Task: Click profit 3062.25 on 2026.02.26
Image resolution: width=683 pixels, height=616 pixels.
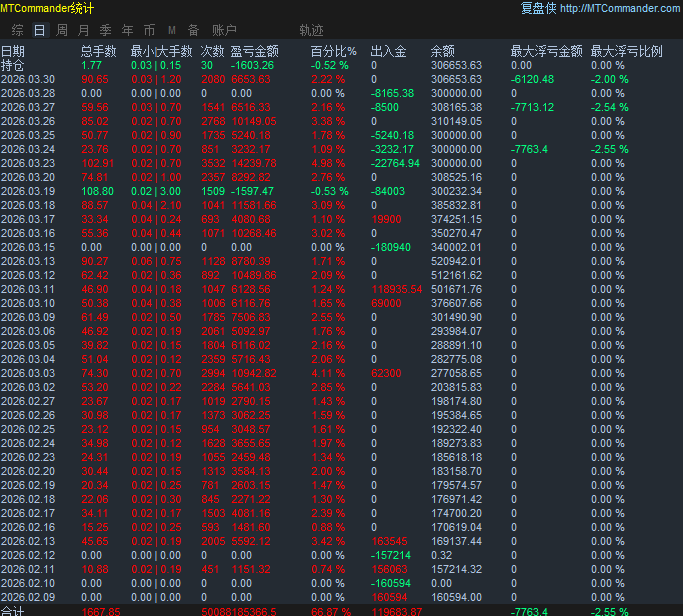Action: [251, 415]
